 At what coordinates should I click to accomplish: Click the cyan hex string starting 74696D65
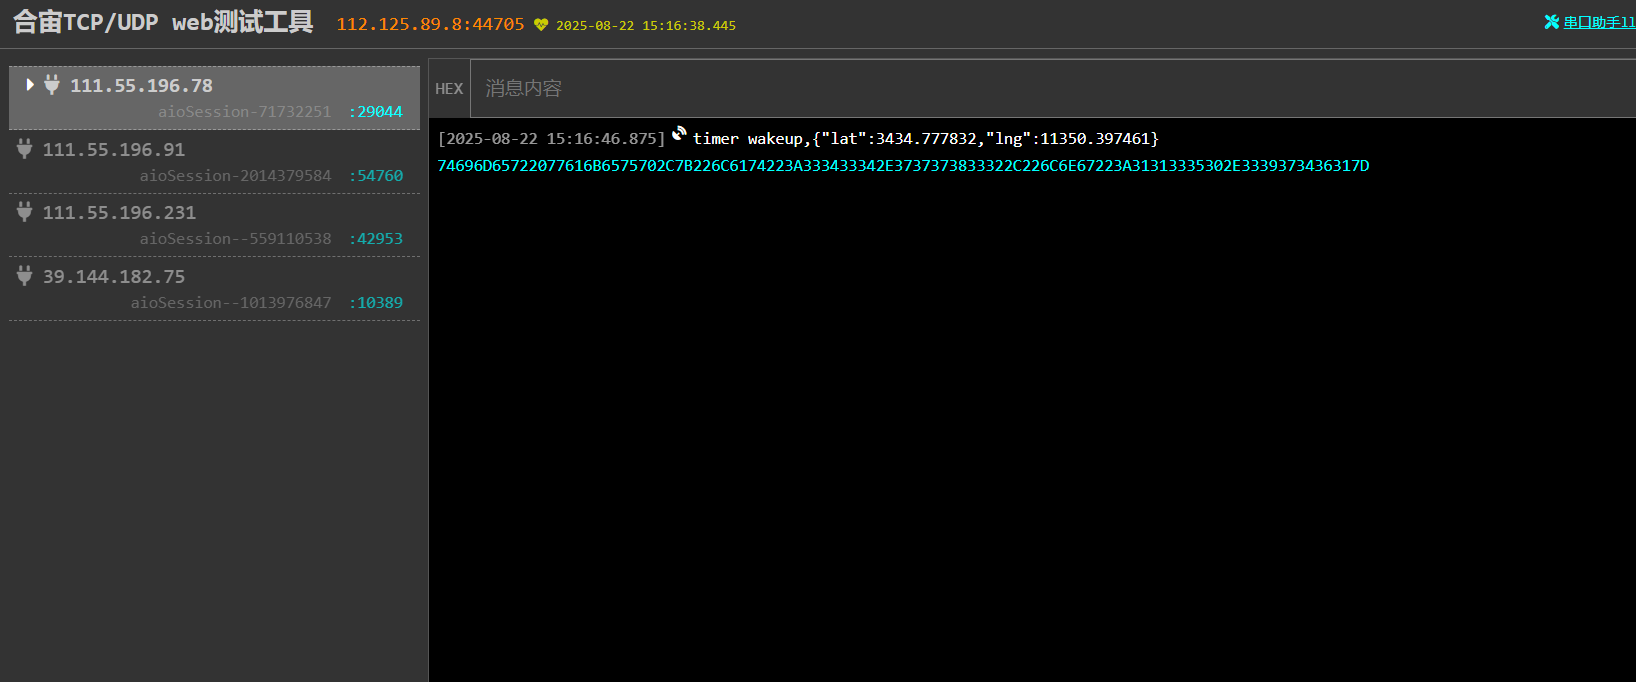coord(903,166)
